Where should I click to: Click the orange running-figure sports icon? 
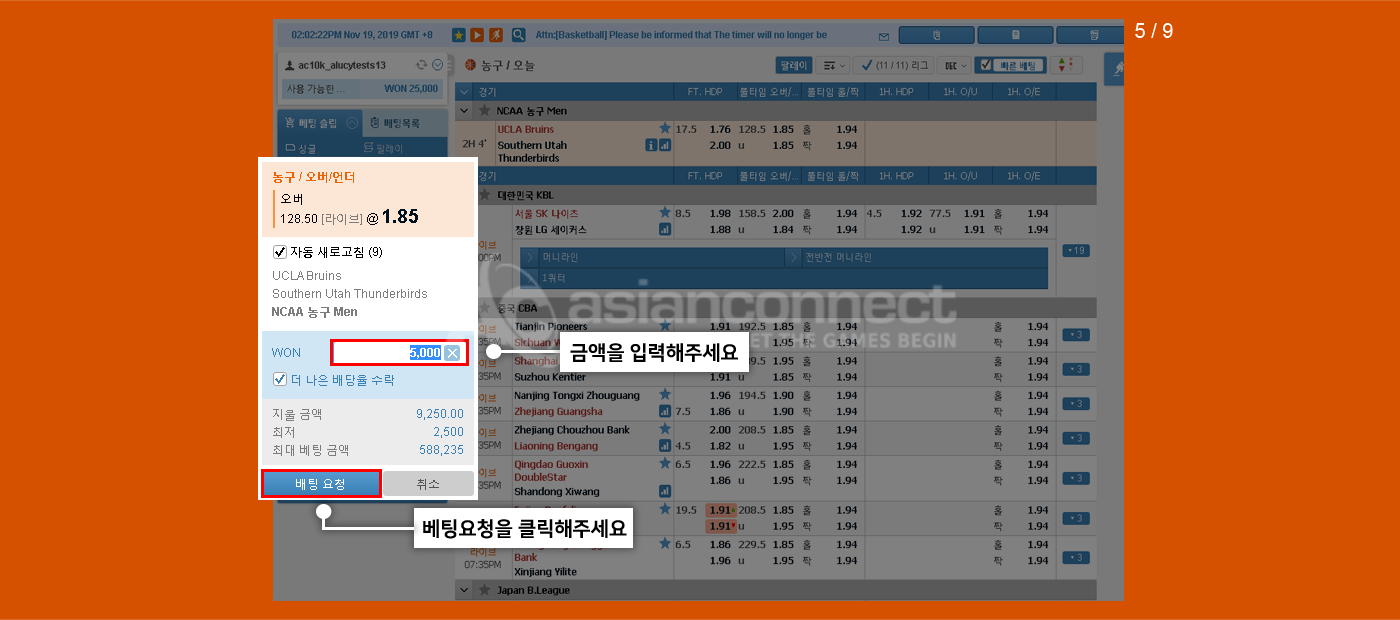coord(496,35)
